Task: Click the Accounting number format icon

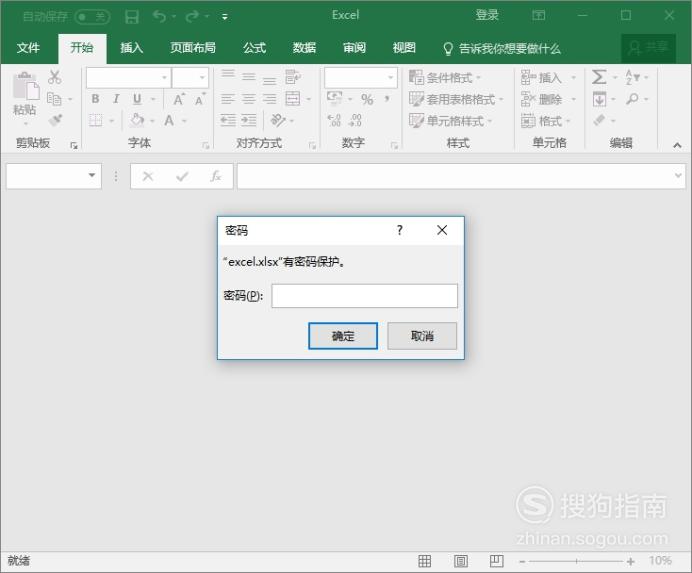Action: (x=335, y=98)
